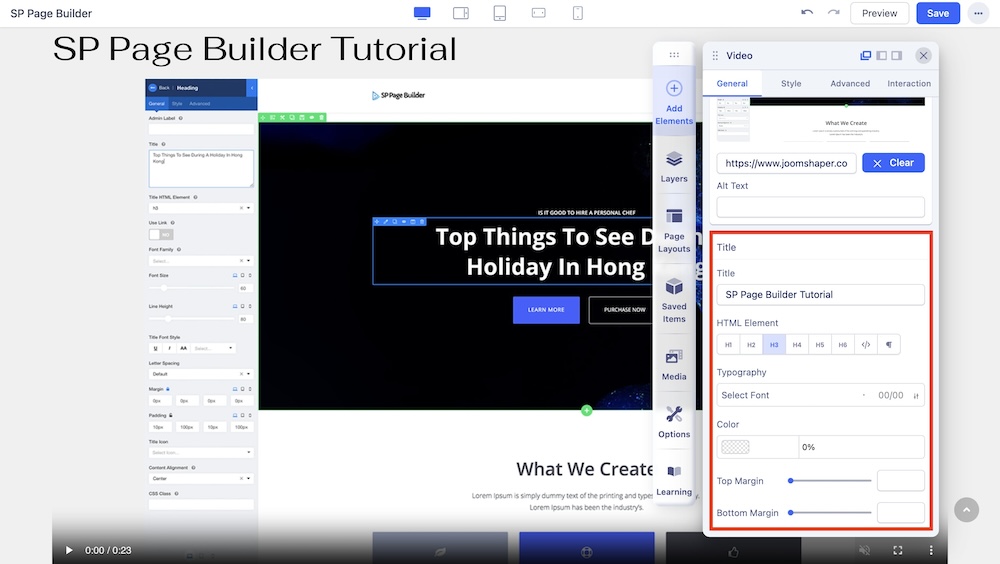Switch to tablet portrait device view
The image size is (1000, 564).
click(x=500, y=13)
